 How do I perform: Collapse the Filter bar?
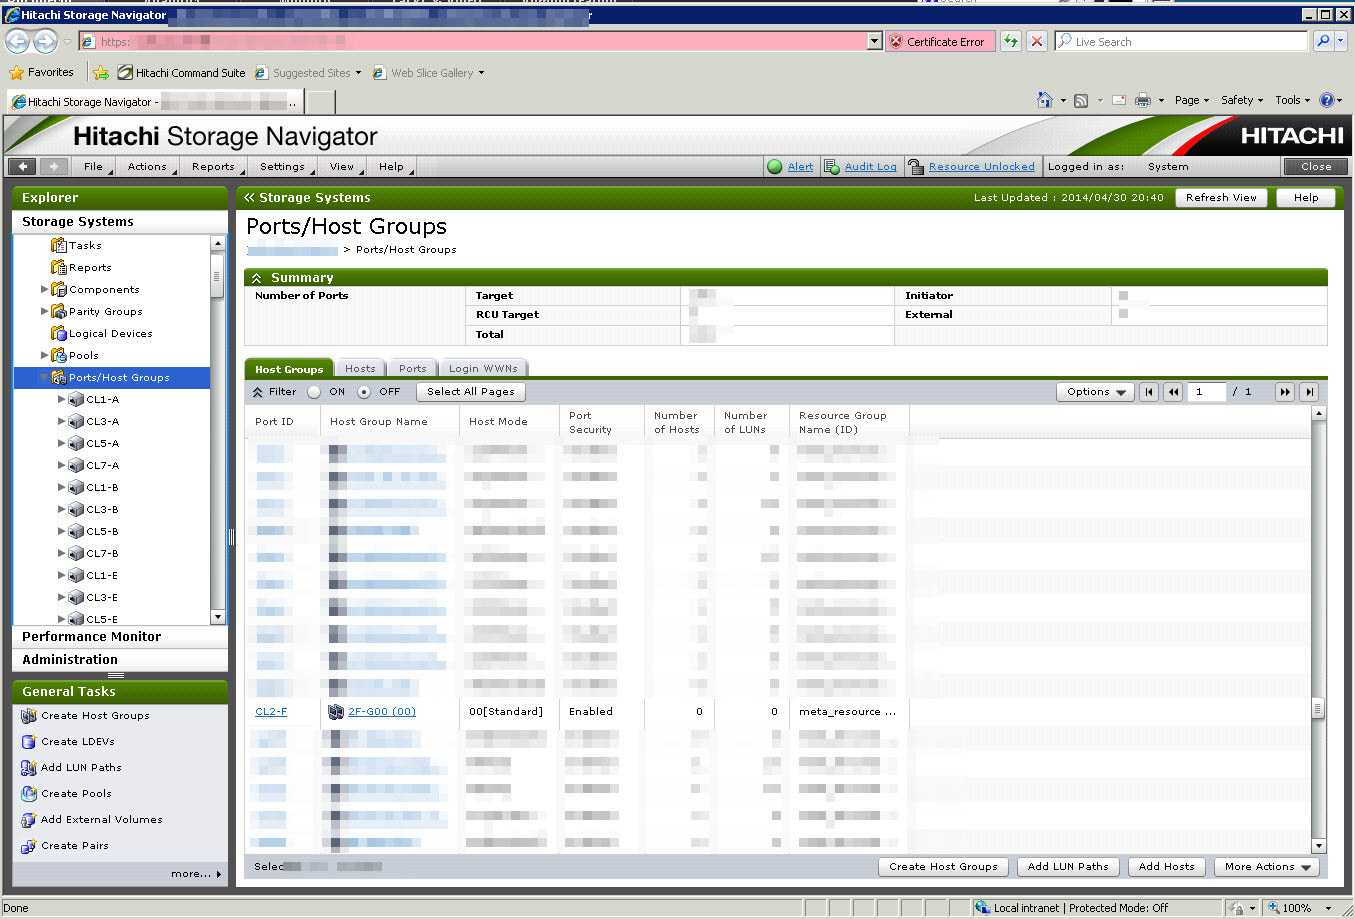click(258, 392)
